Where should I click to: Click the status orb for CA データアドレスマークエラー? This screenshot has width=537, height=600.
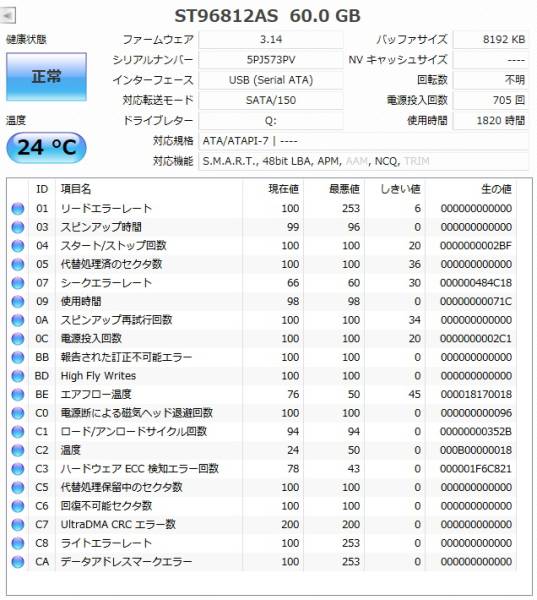pyautogui.click(x=18, y=562)
